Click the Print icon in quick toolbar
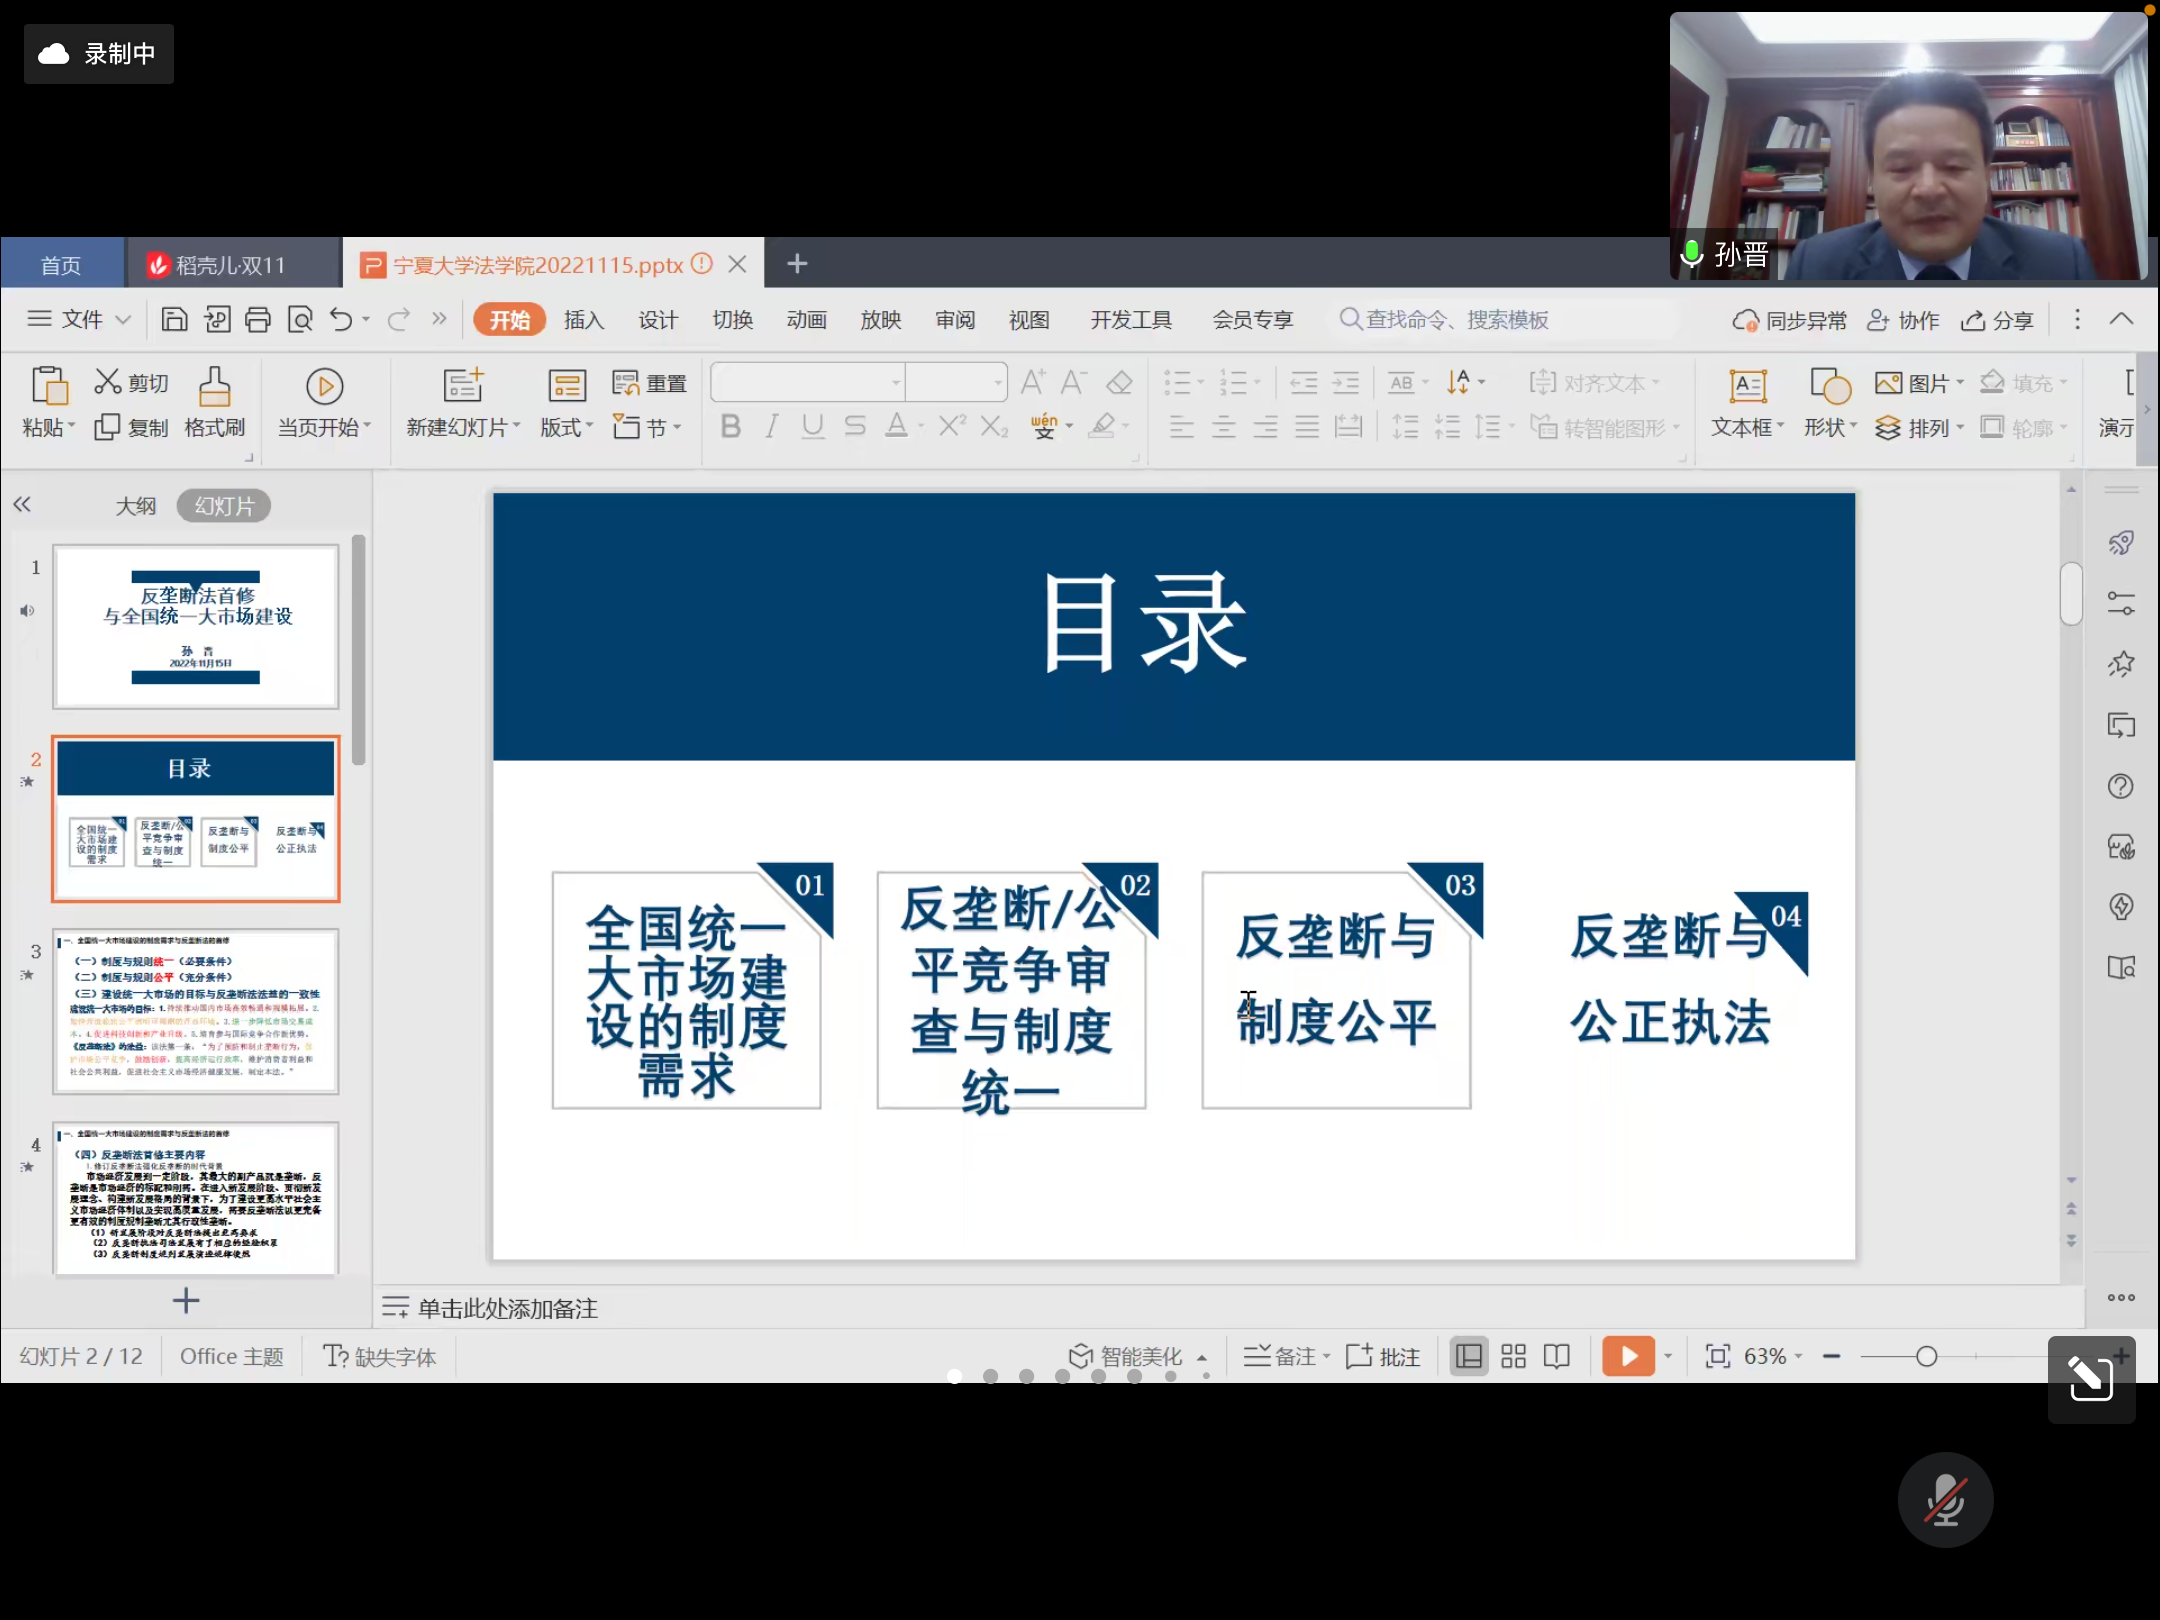 tap(258, 319)
